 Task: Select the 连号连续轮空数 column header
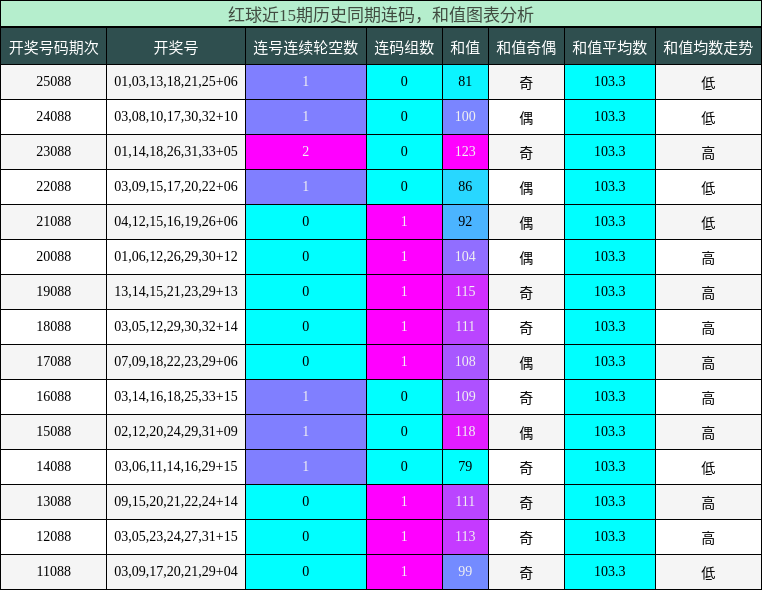coord(306,47)
